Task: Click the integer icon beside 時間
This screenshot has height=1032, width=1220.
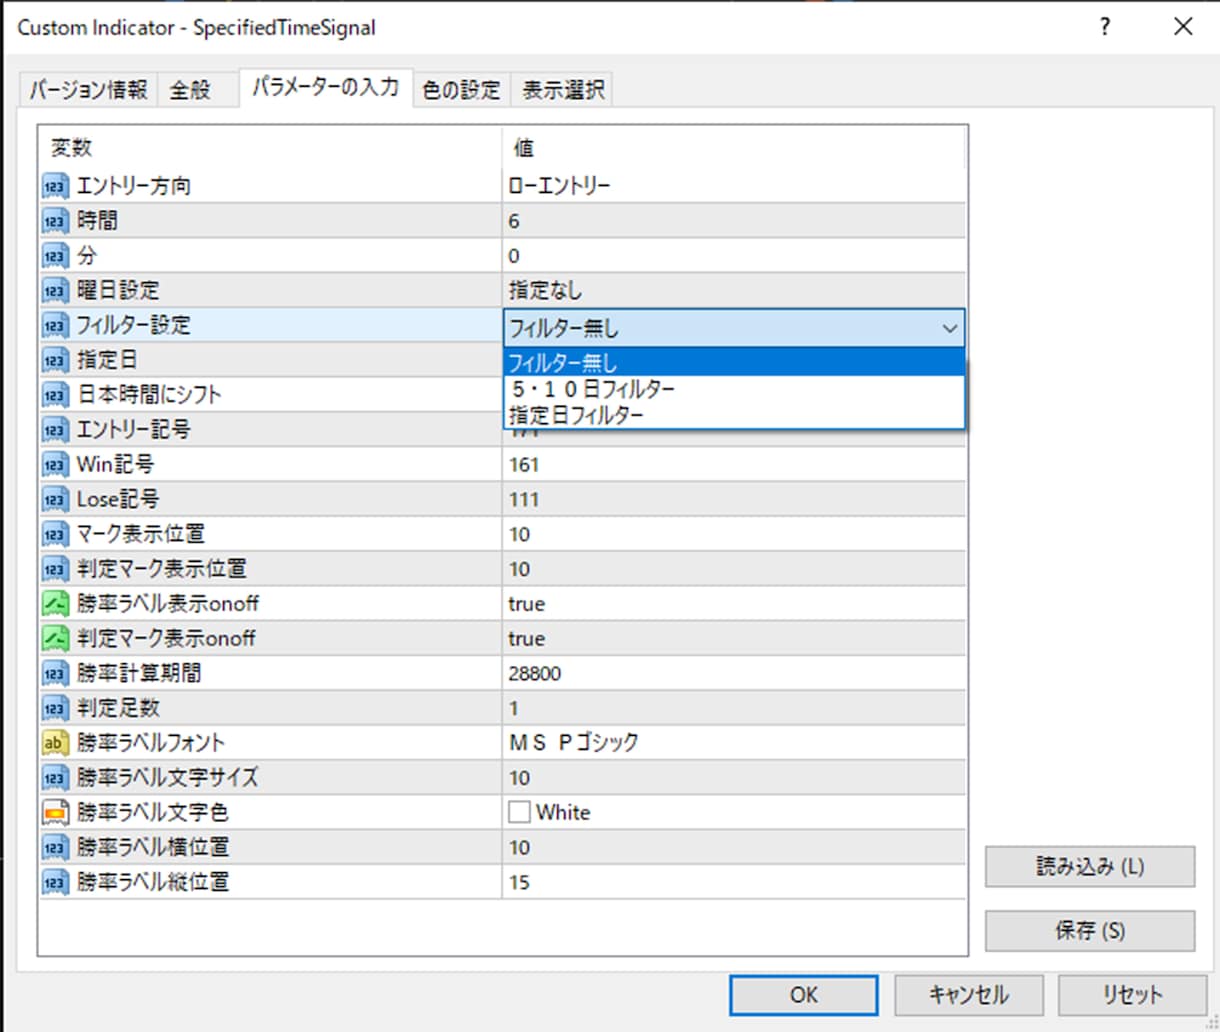Action: (55, 221)
